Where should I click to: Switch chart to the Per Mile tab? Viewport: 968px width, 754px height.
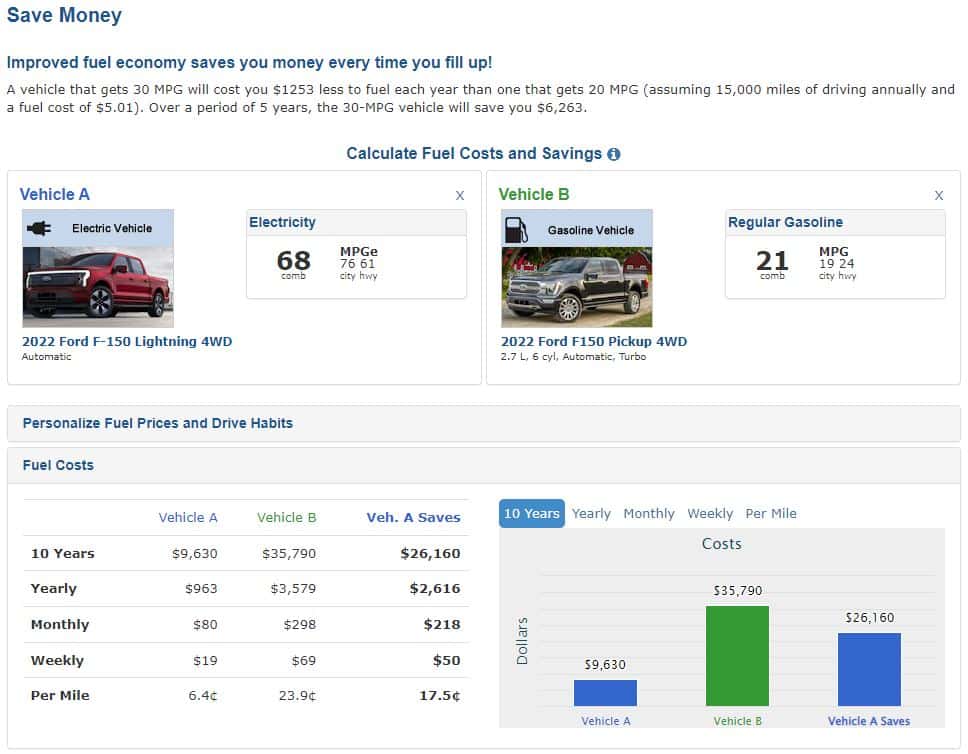(770, 514)
